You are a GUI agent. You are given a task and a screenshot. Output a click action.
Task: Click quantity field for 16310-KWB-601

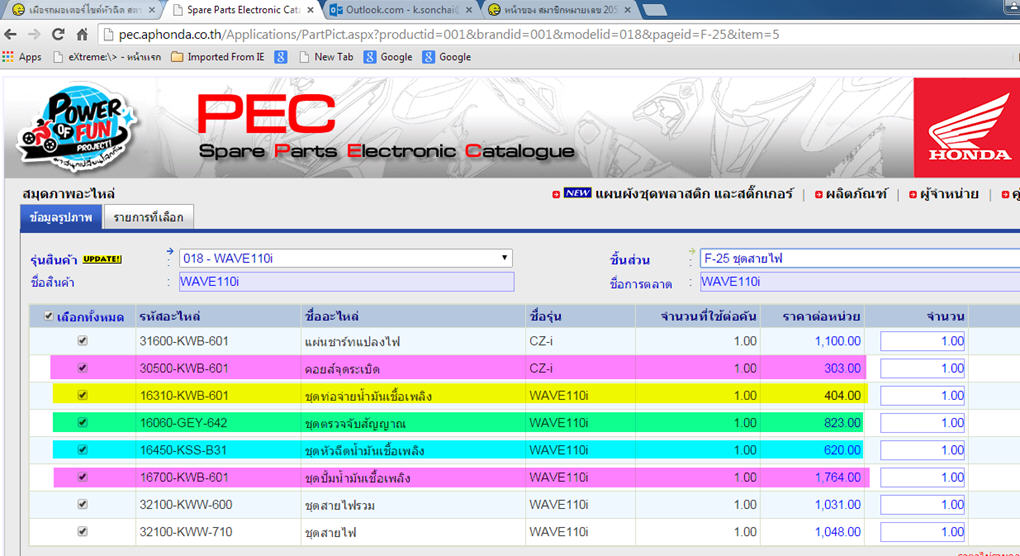(922, 396)
